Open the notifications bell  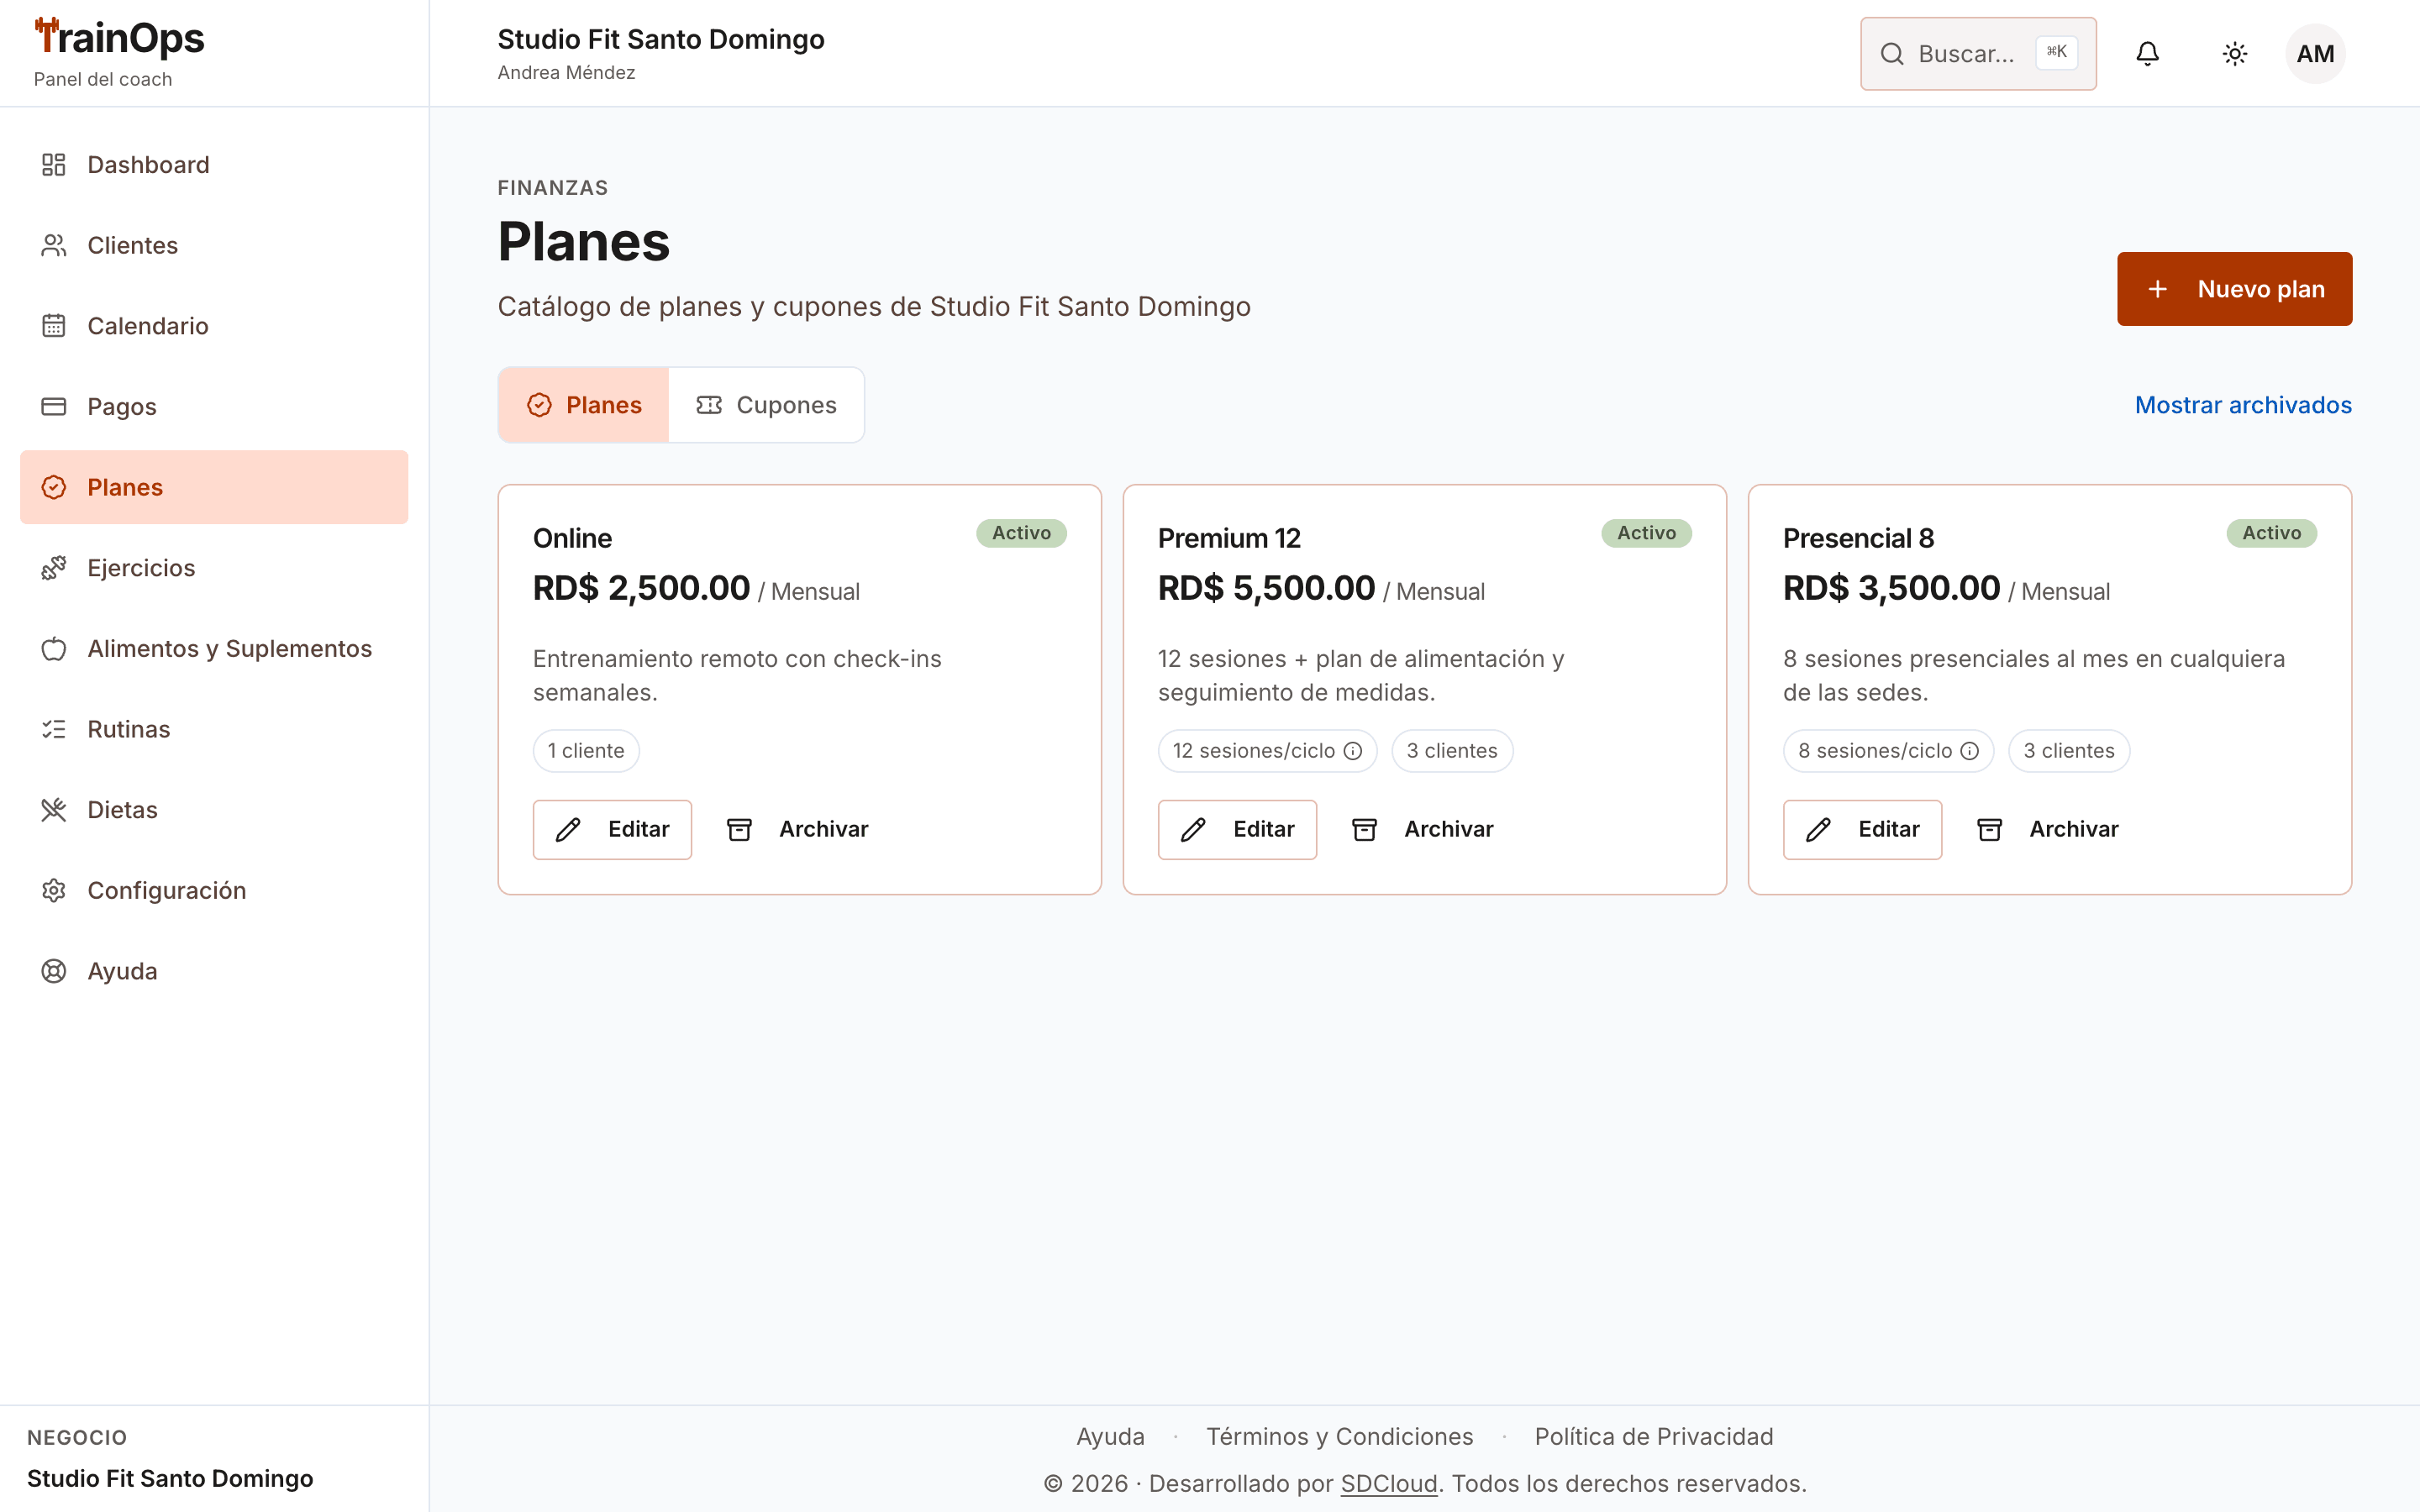tap(2147, 54)
